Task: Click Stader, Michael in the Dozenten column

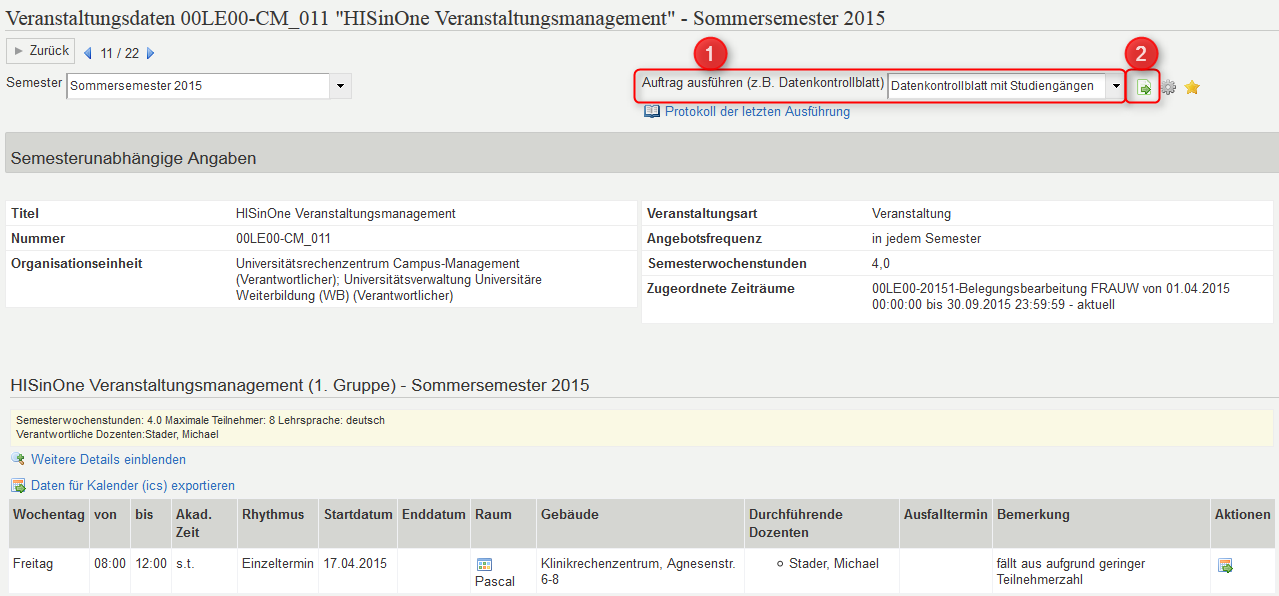Action: tap(834, 564)
